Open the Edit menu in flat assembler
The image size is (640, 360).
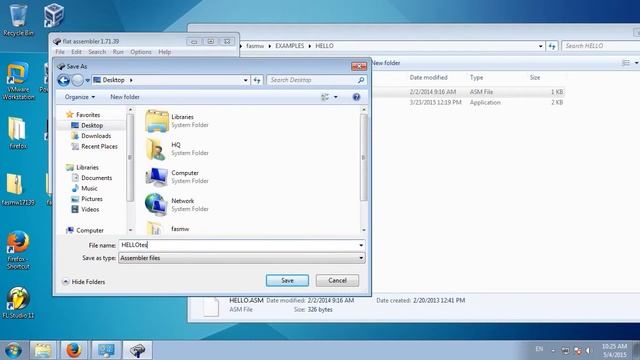click(76, 52)
